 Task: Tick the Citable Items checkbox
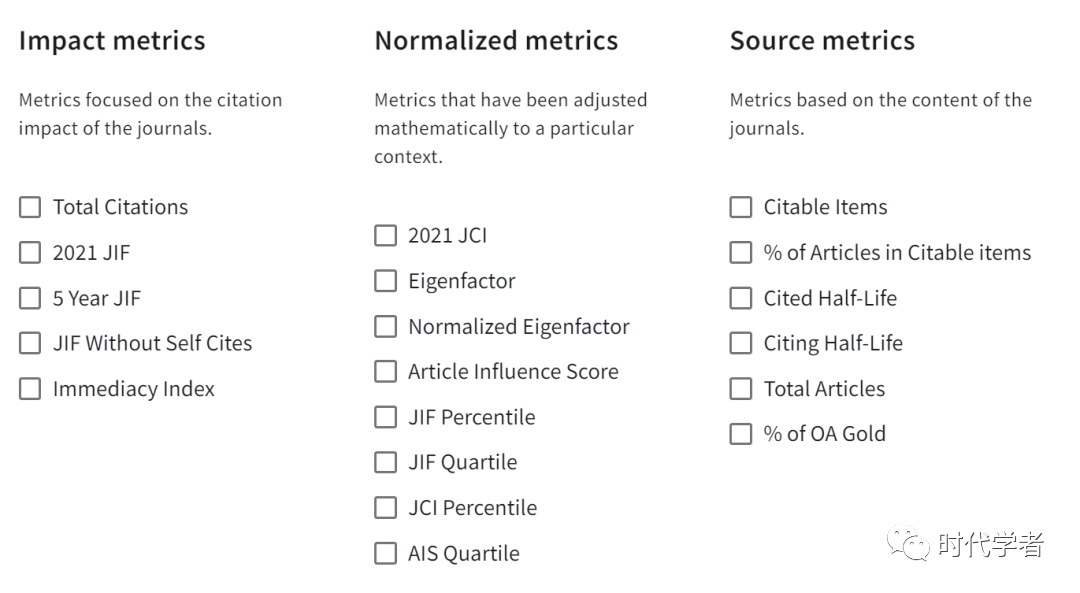tap(741, 207)
